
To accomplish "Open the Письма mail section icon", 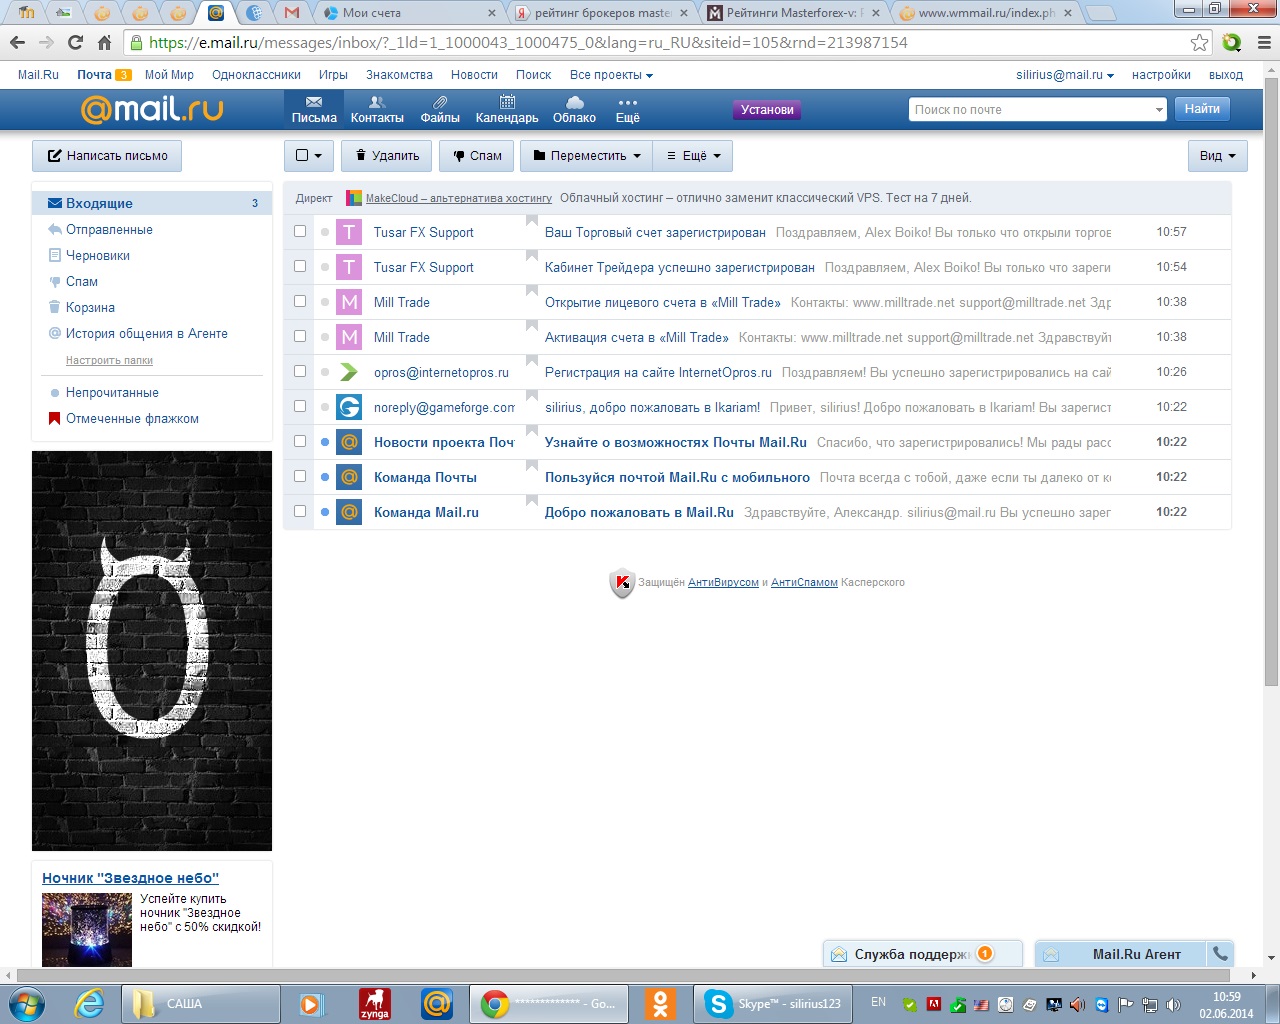I will pos(314,102).
